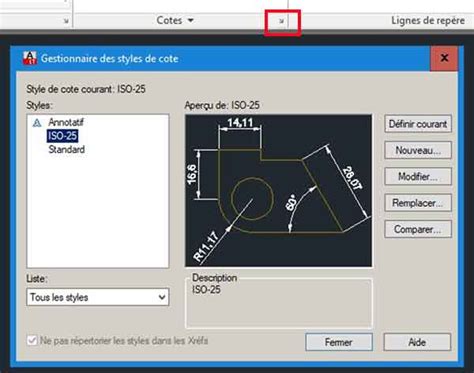
Task: Click the Fermer button
Action: pos(339,342)
